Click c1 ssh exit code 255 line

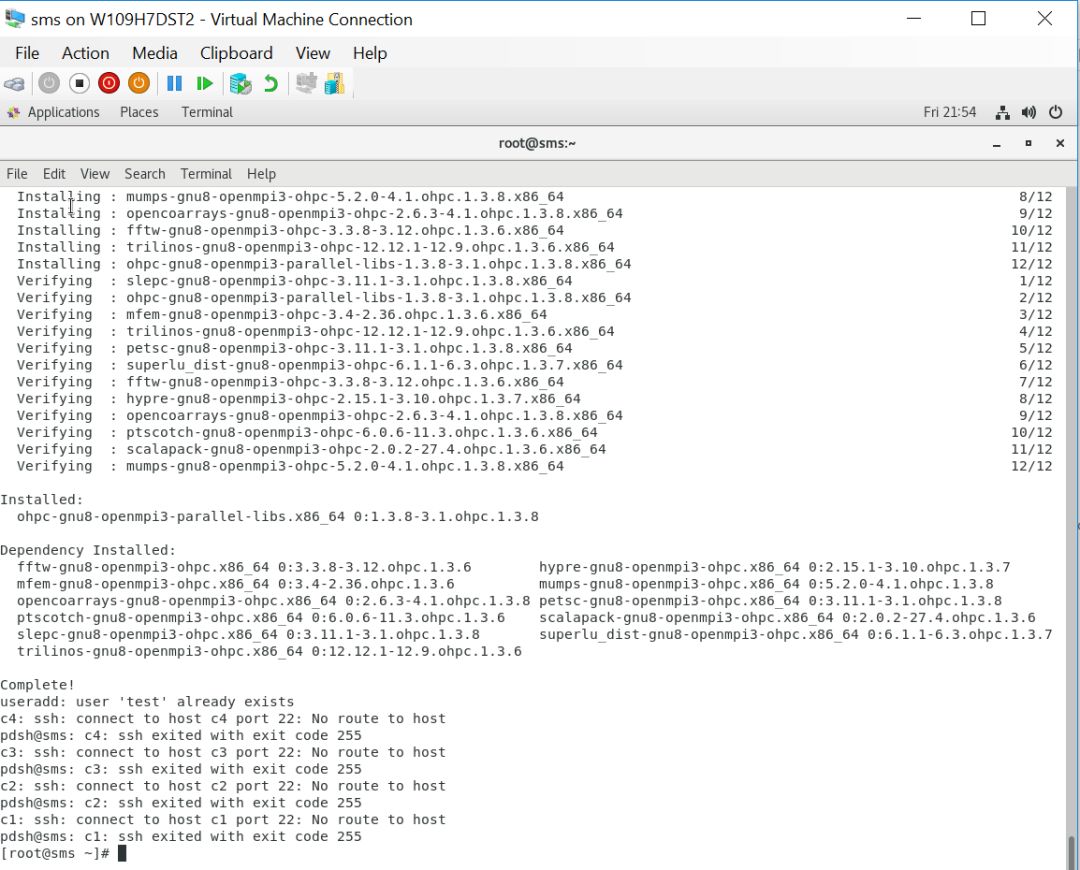(x=181, y=836)
